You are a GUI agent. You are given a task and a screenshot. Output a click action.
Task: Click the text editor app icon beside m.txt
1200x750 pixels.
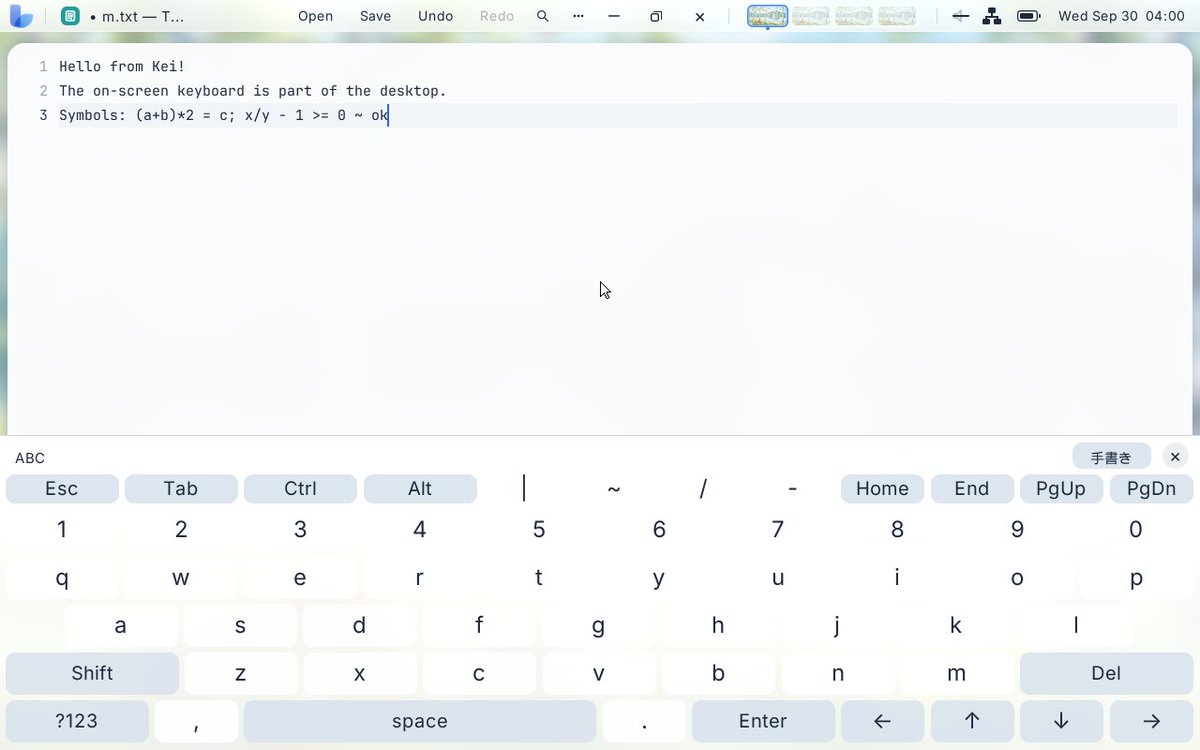[x=70, y=16]
